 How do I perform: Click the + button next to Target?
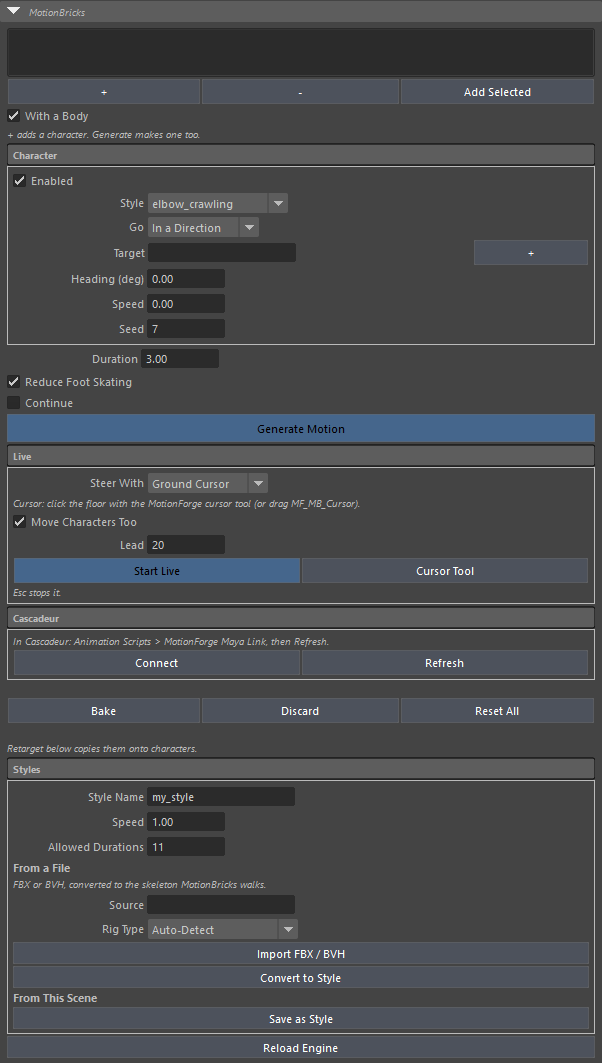(x=531, y=253)
